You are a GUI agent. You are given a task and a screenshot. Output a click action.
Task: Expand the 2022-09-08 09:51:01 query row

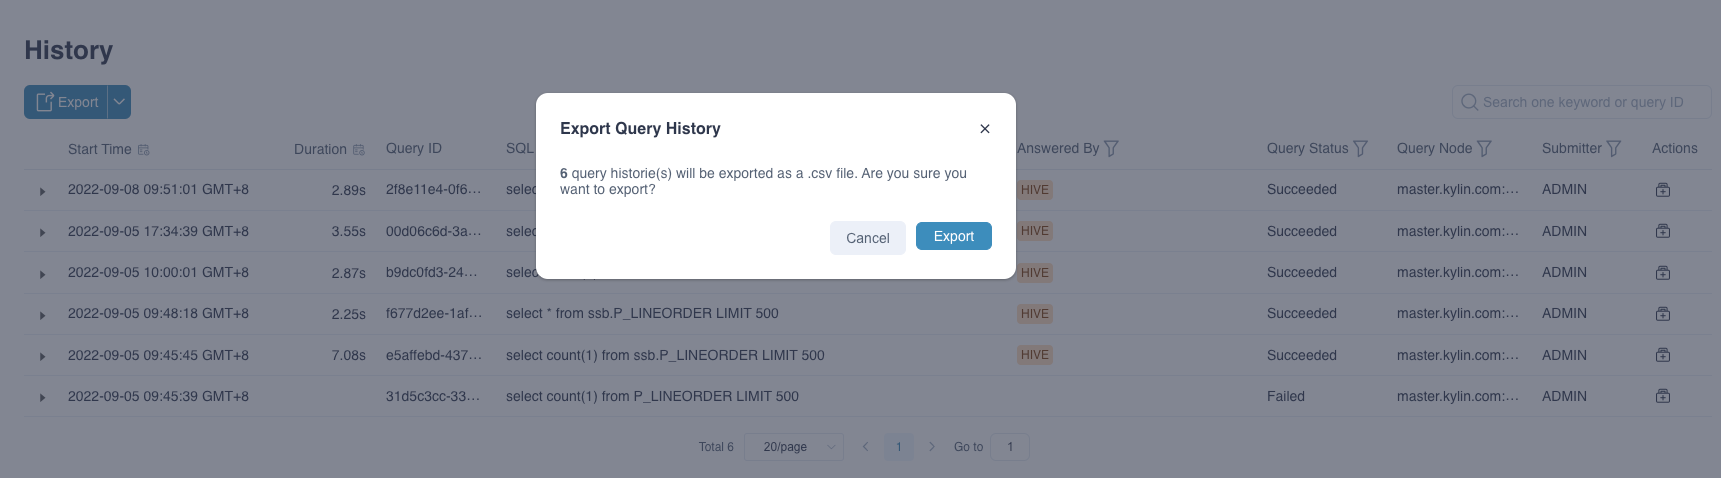[x=42, y=191]
